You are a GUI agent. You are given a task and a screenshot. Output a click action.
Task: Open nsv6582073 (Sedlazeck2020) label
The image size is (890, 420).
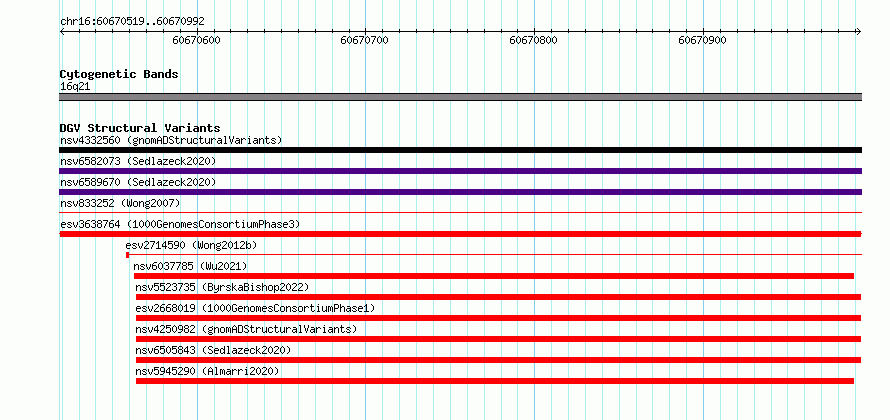138,161
